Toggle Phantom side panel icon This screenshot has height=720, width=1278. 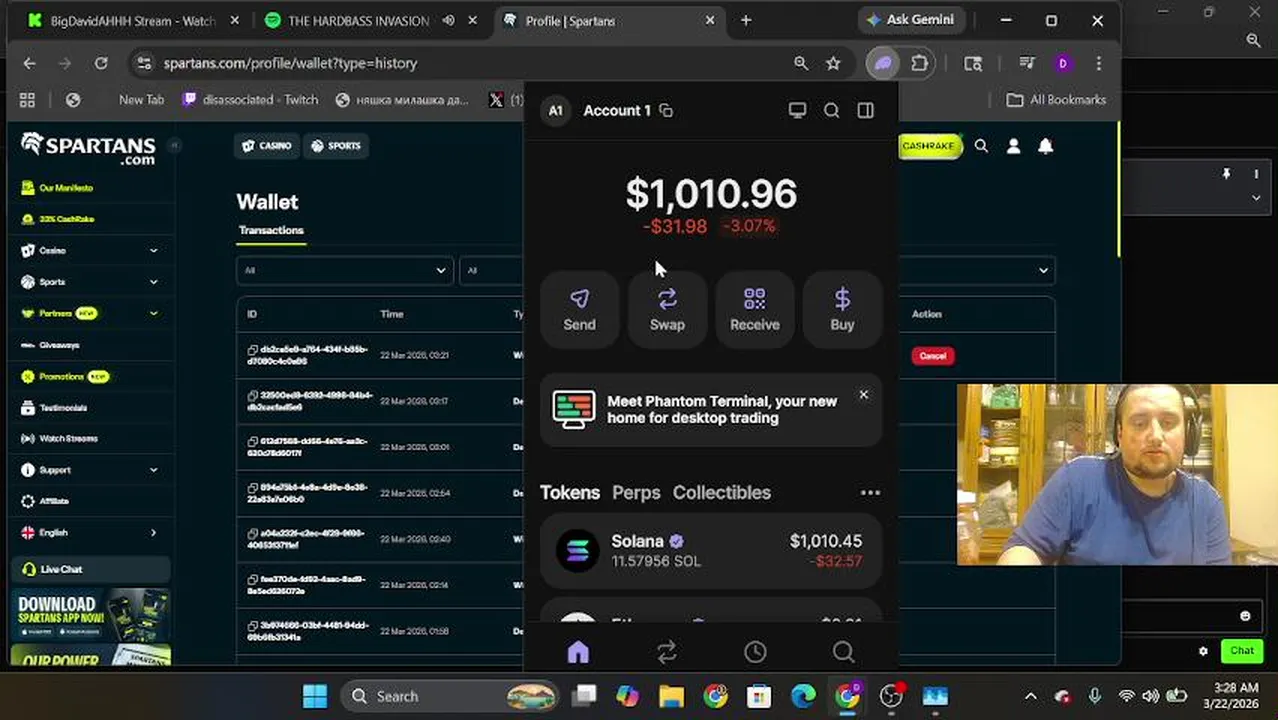(x=866, y=111)
